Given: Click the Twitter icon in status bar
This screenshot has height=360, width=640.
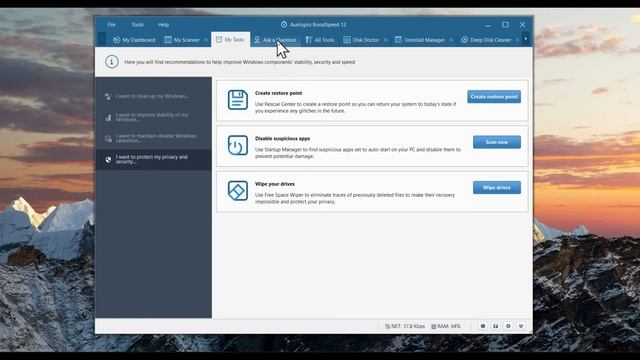Looking at the screenshot, I should coord(521,326).
